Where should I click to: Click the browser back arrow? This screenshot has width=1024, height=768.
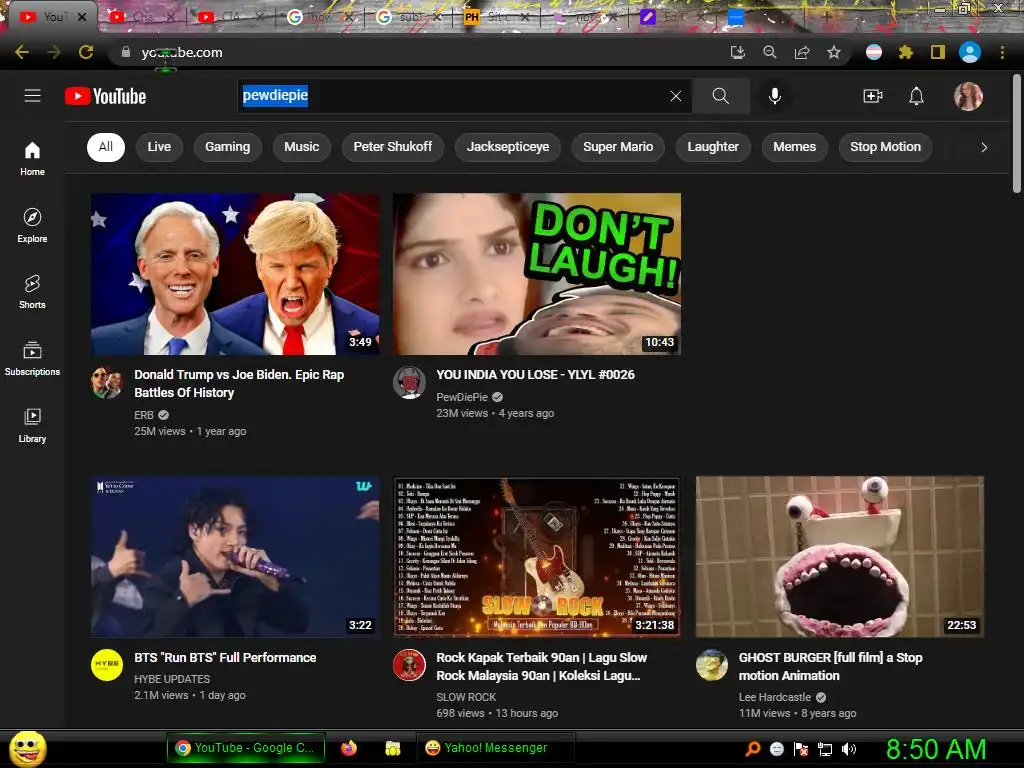22,52
